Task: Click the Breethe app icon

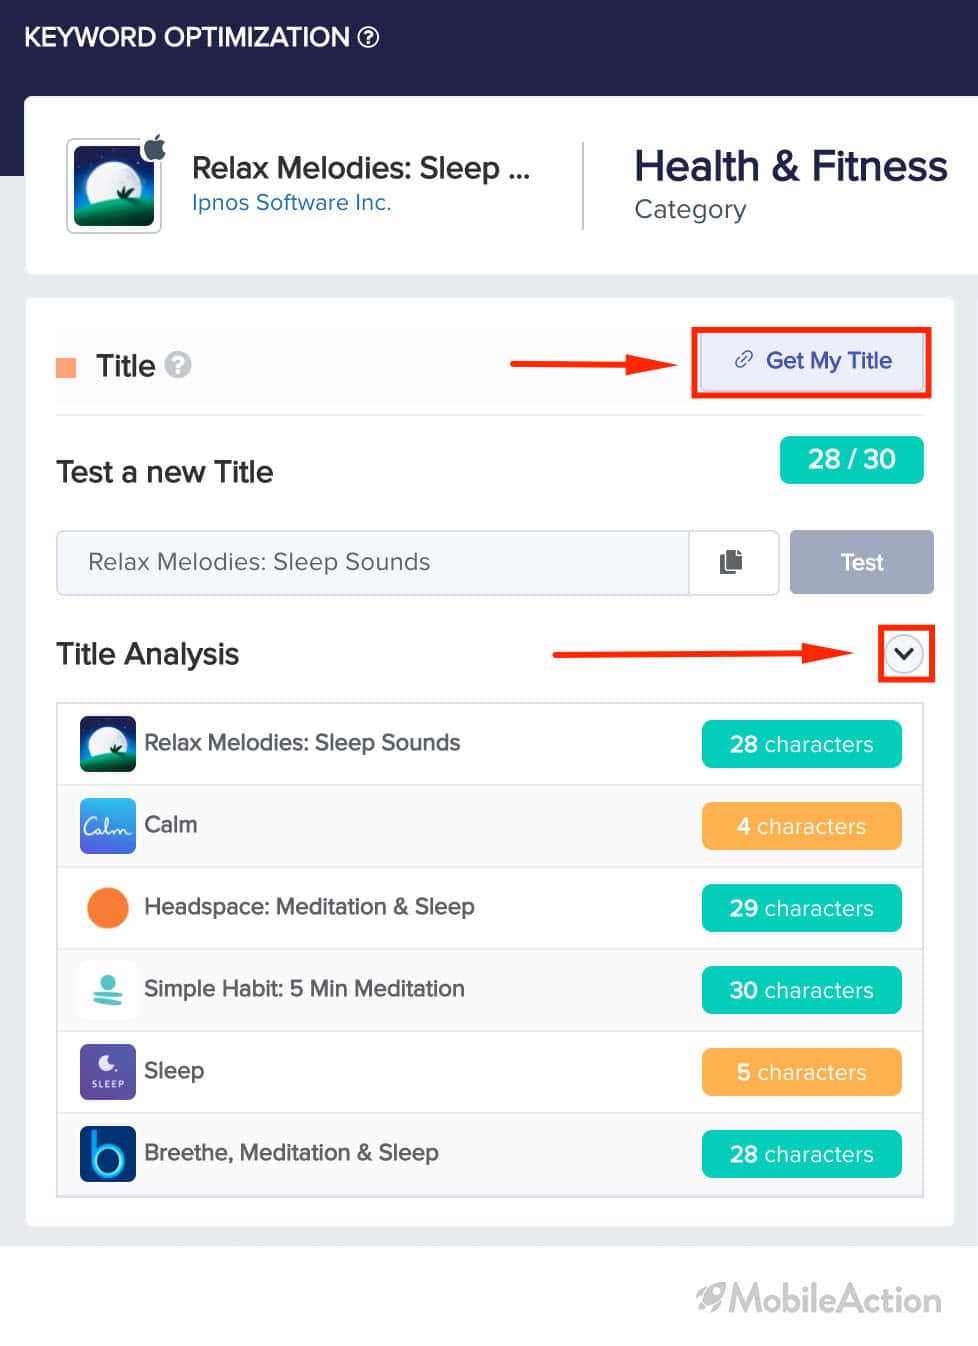Action: [108, 1154]
